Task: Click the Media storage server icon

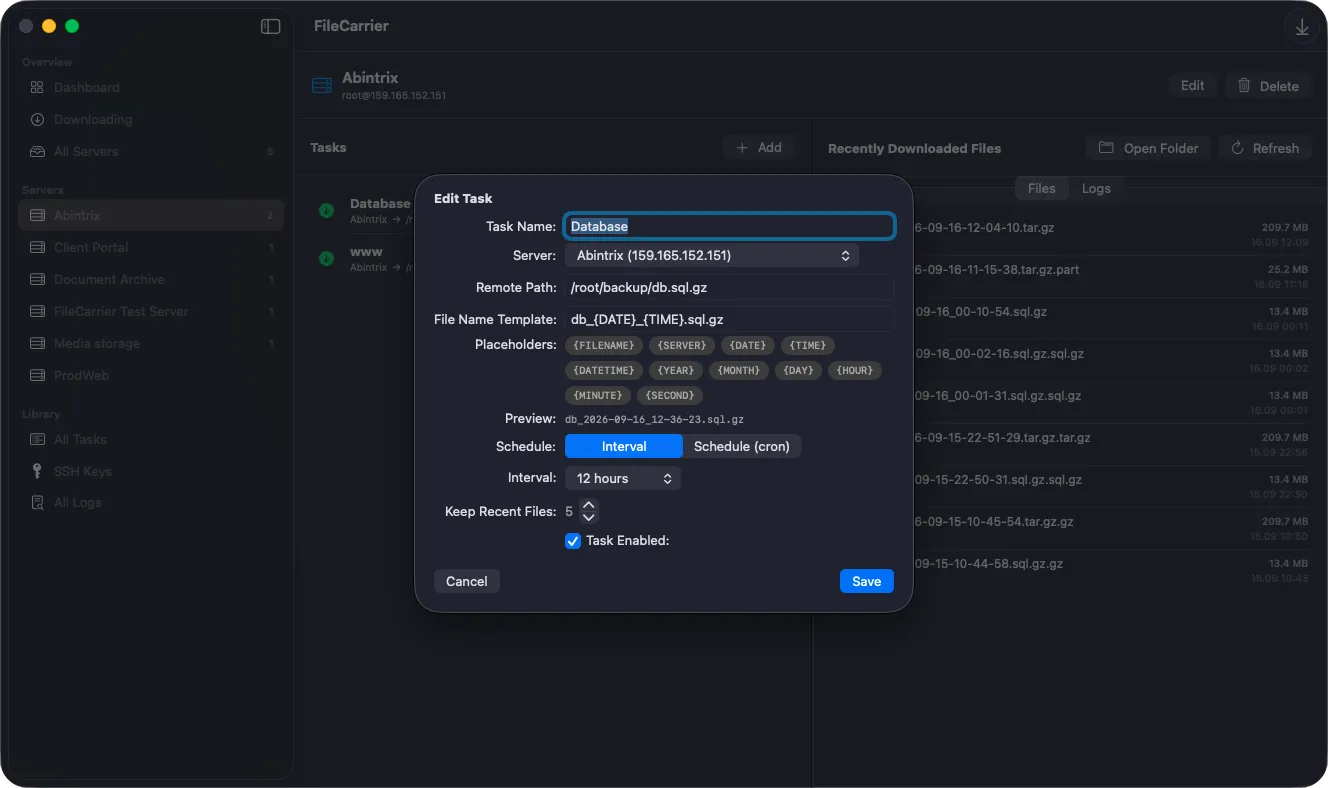Action: coord(37,343)
